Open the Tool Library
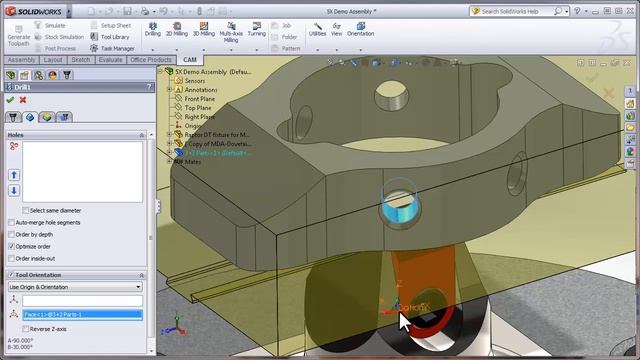 (x=110, y=37)
